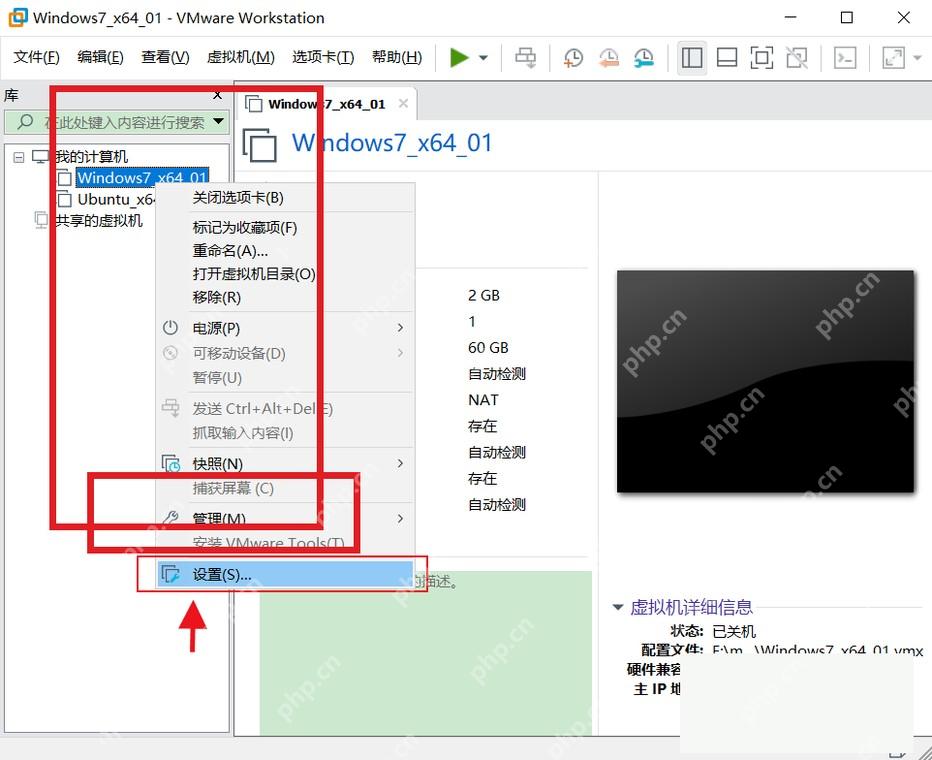Select Windows7_x64_01 in the library tree
Screen dimensions: 932x760
click(x=142, y=178)
